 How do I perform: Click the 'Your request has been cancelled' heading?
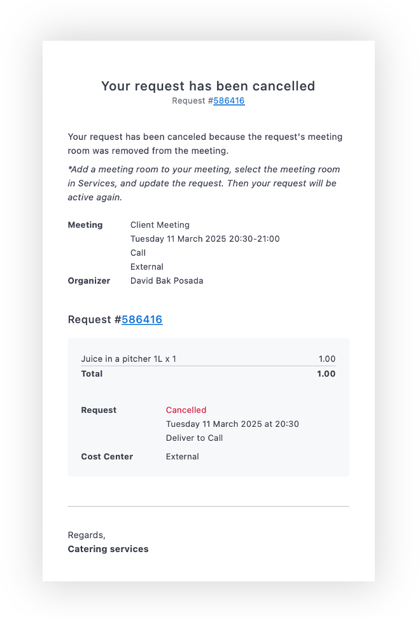click(208, 86)
